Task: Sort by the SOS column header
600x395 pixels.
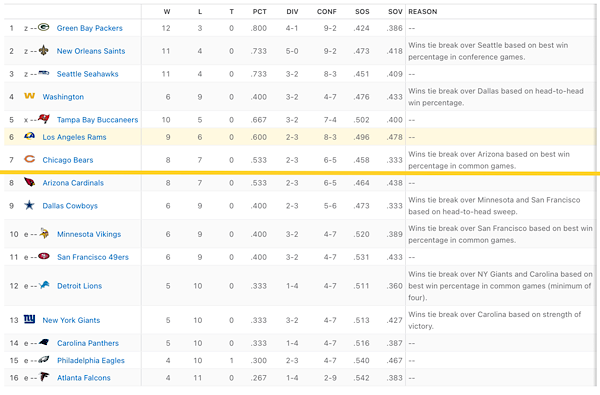Action: pyautogui.click(x=362, y=11)
